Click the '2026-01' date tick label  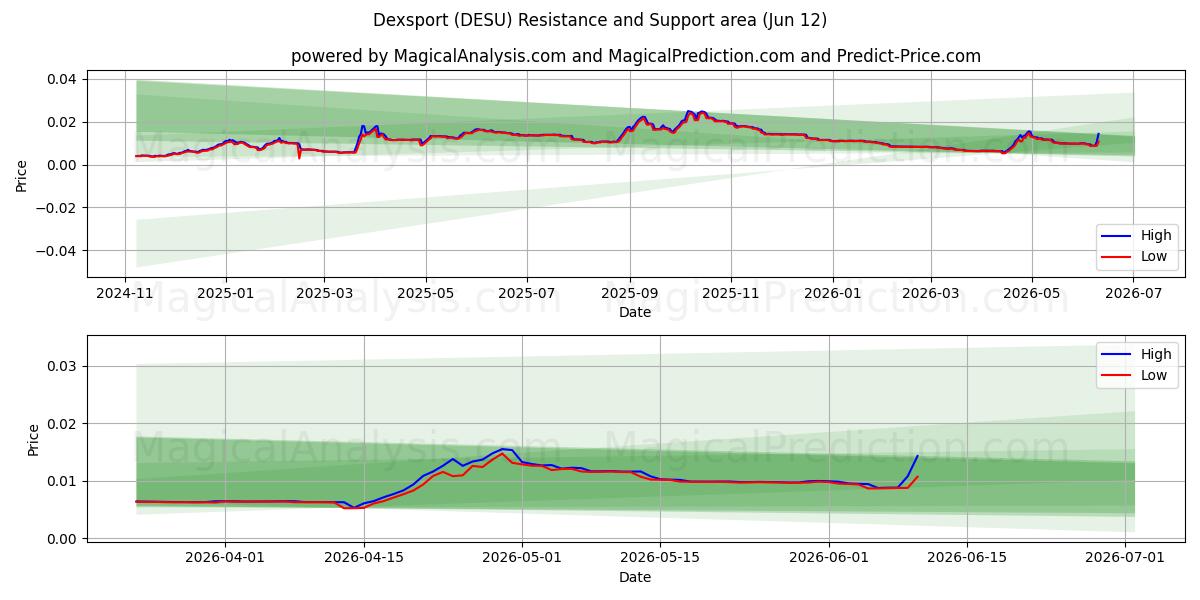coord(832,293)
